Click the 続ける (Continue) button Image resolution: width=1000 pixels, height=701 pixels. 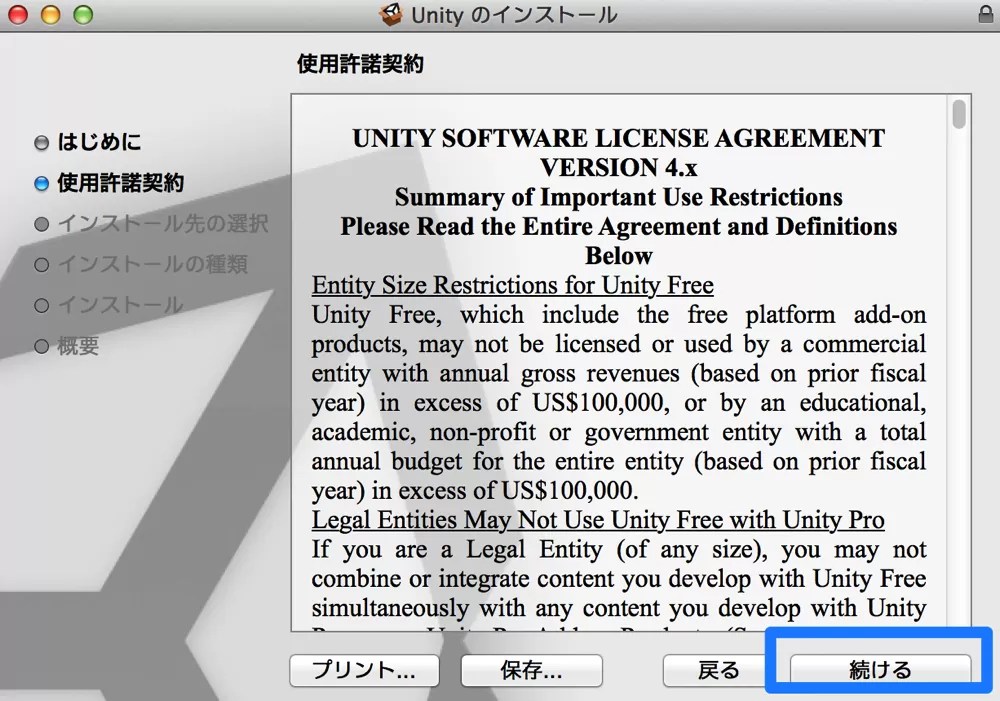click(x=880, y=670)
